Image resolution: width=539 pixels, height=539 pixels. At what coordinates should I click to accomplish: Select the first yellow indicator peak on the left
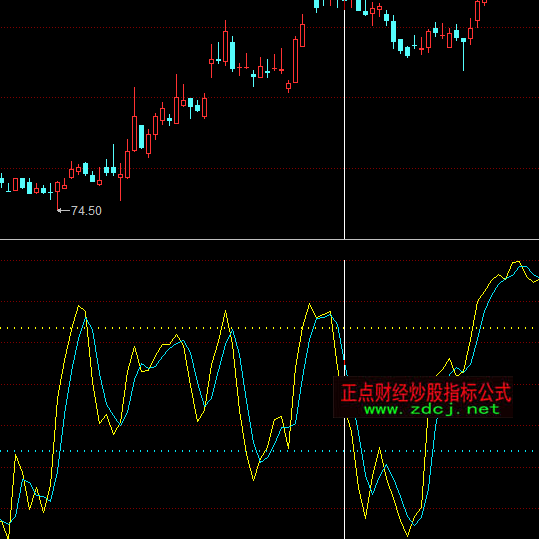pos(79,307)
